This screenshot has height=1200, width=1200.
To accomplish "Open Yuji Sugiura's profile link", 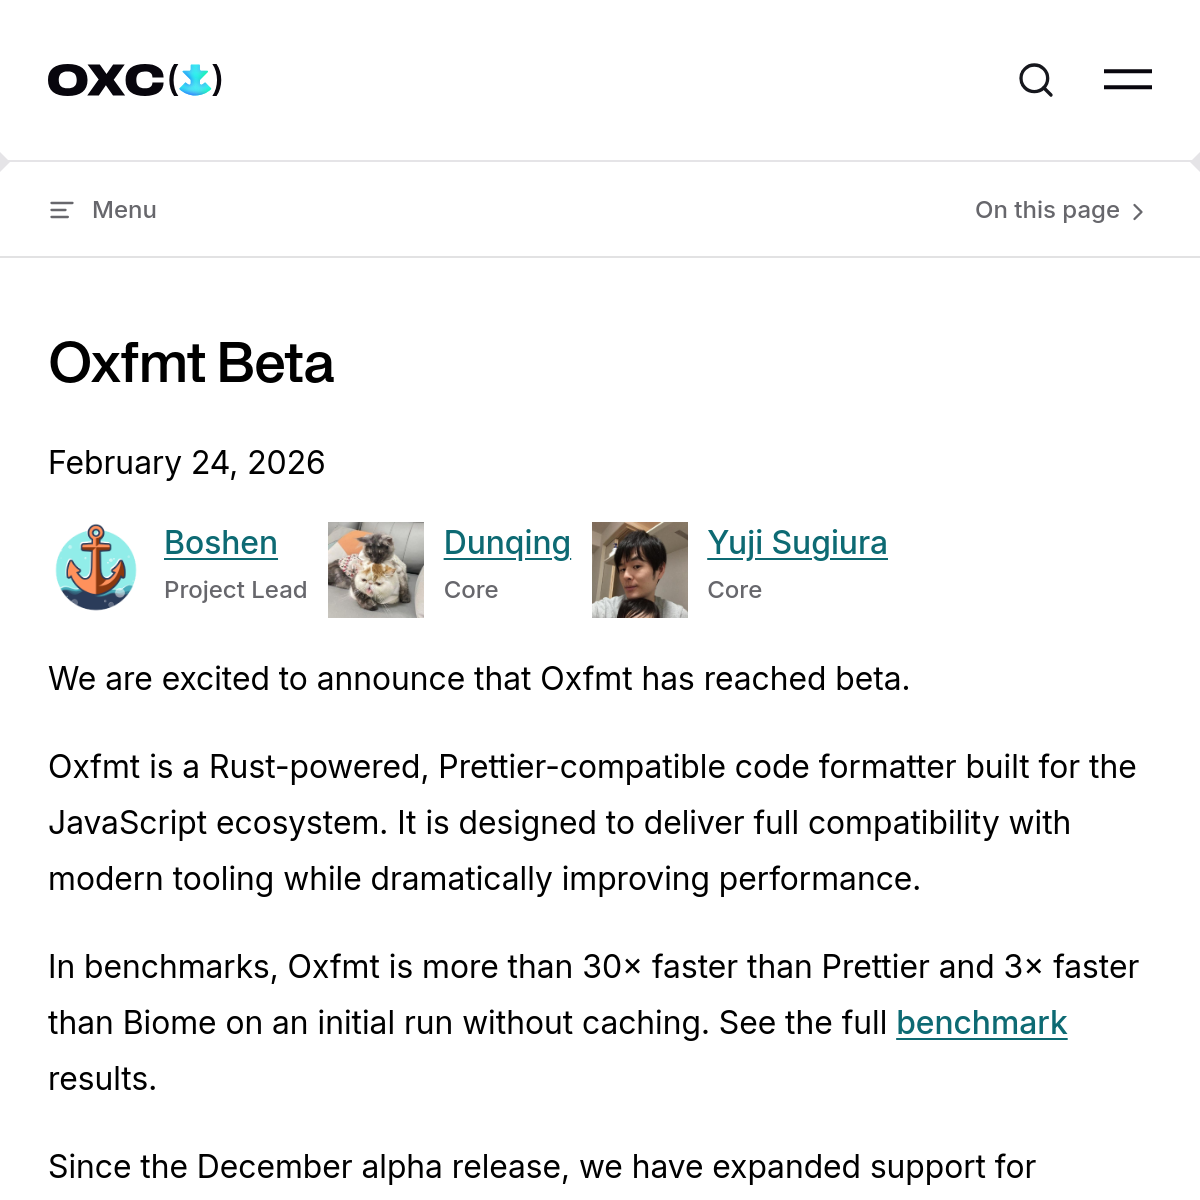I will click(797, 543).
